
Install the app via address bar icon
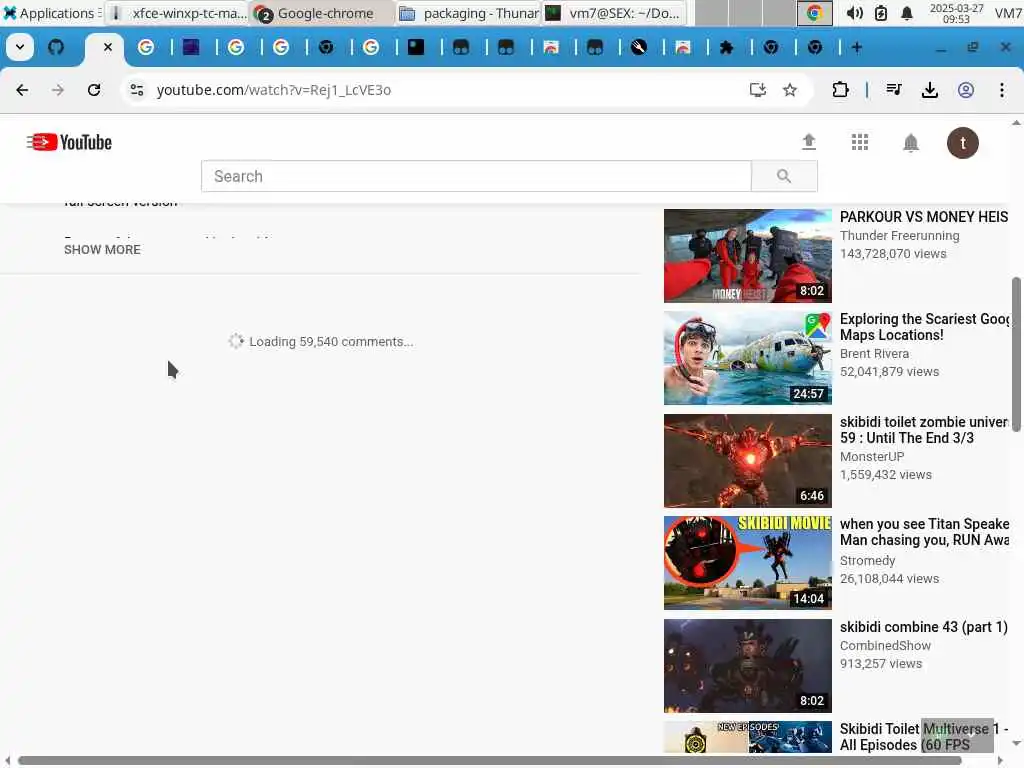[x=758, y=90]
